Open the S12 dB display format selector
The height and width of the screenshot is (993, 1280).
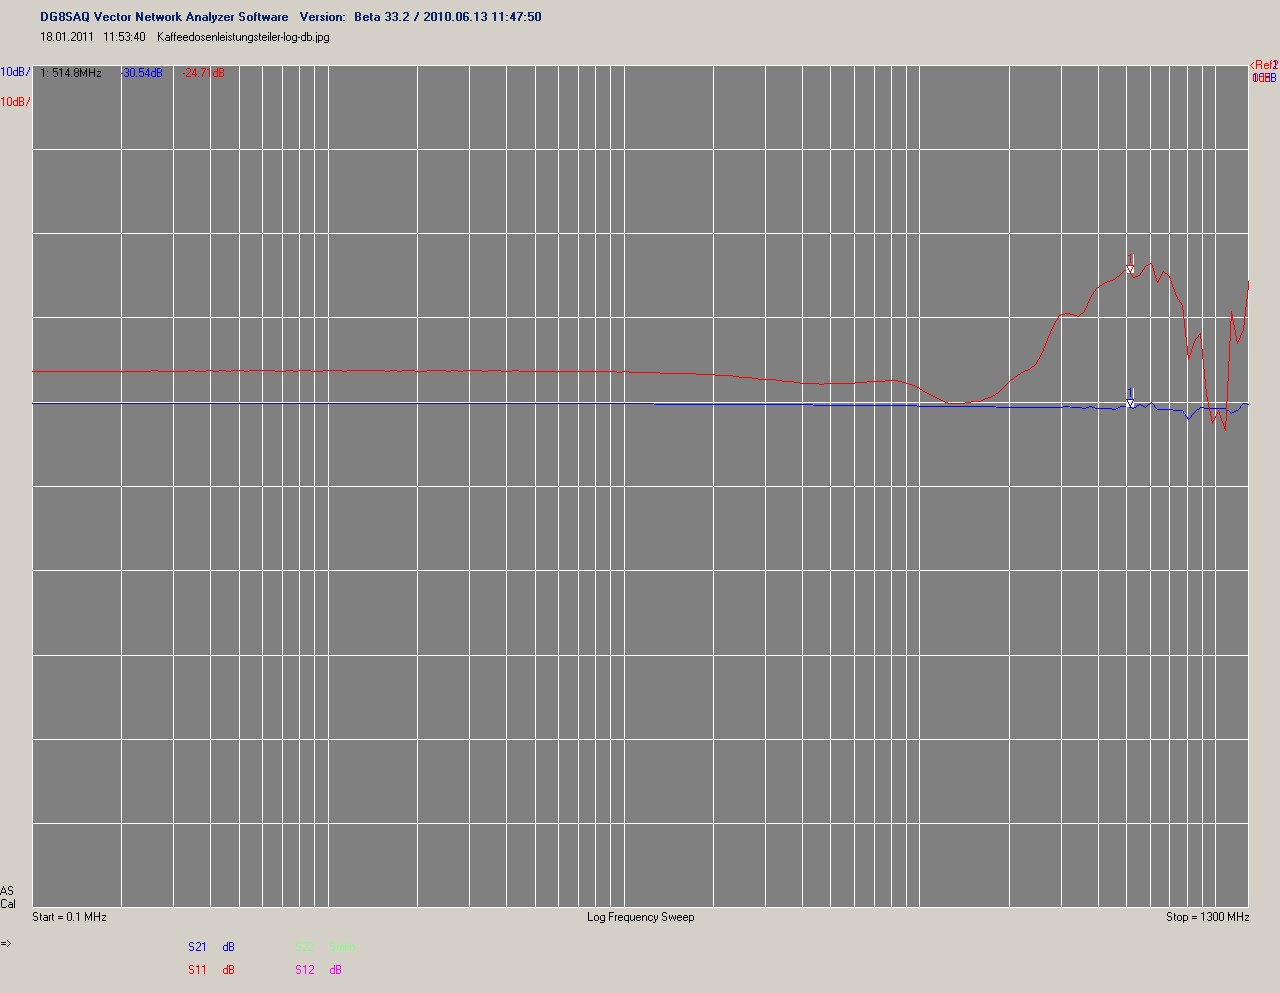pos(336,970)
